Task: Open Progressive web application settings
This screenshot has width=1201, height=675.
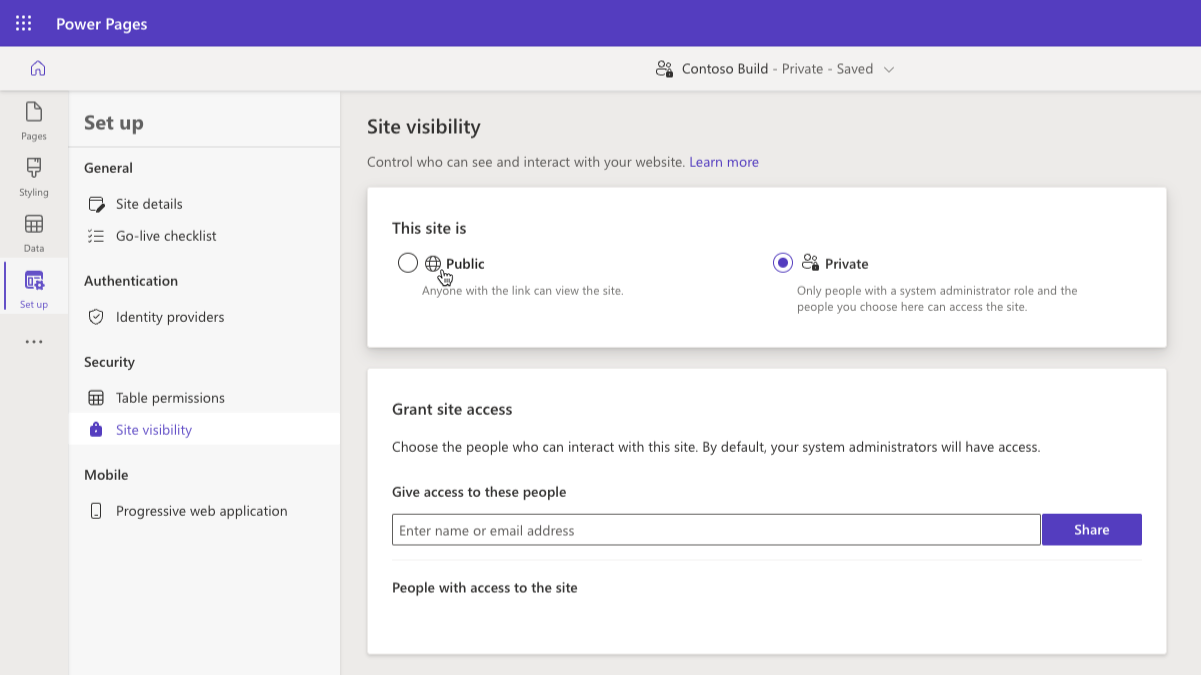Action: click(201, 511)
